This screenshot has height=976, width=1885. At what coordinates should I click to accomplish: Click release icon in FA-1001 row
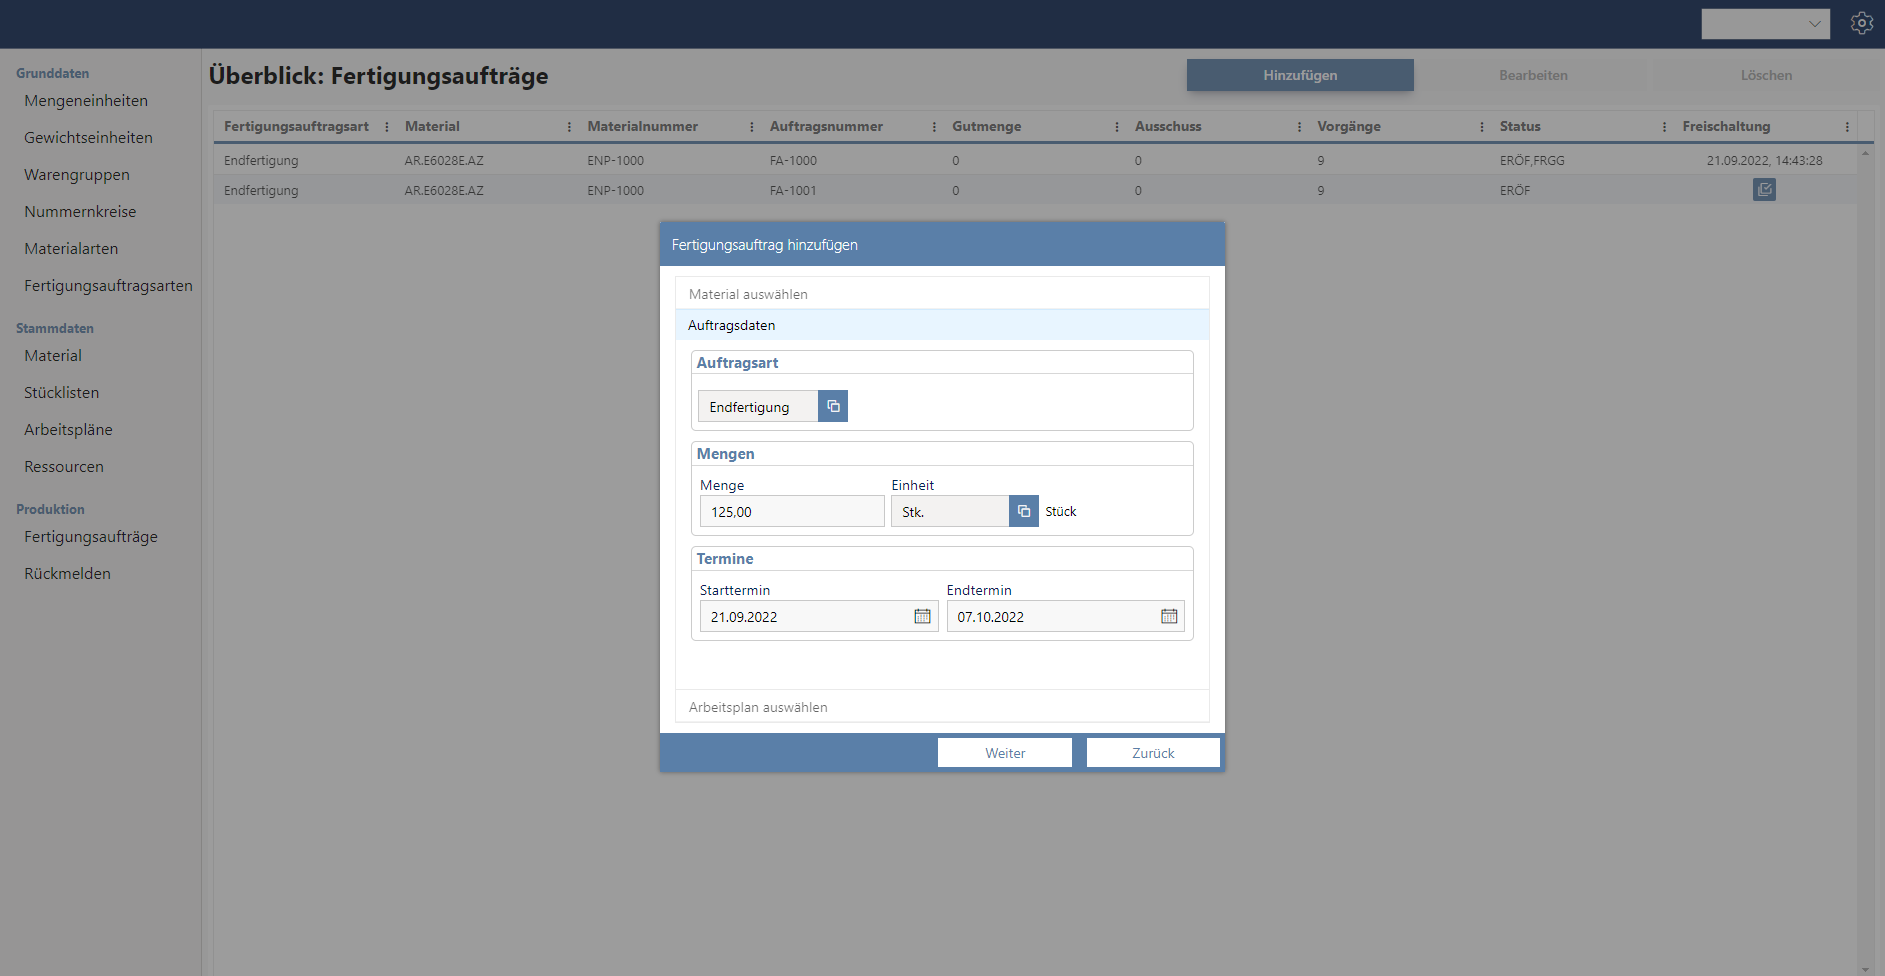point(1764,190)
